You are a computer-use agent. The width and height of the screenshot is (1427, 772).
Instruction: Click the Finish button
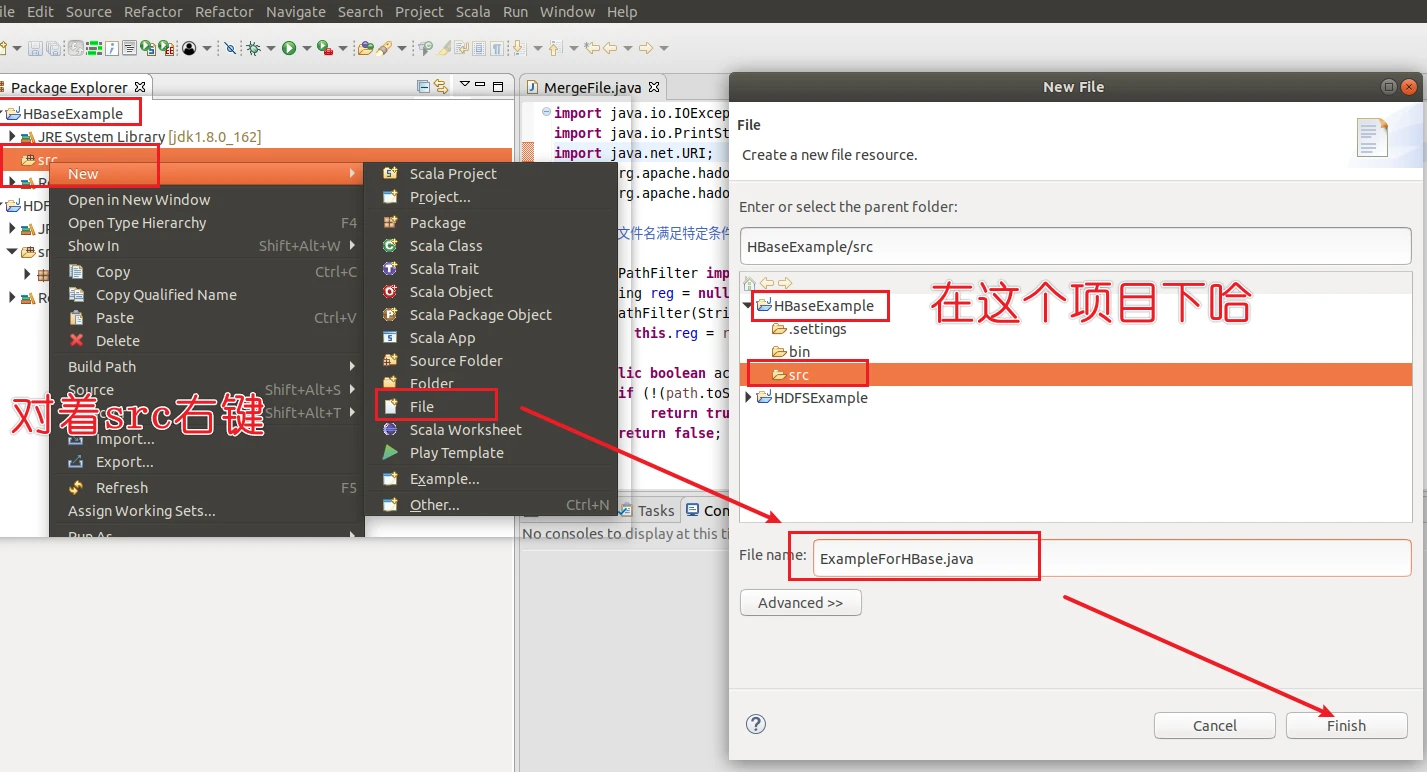[1346, 726]
